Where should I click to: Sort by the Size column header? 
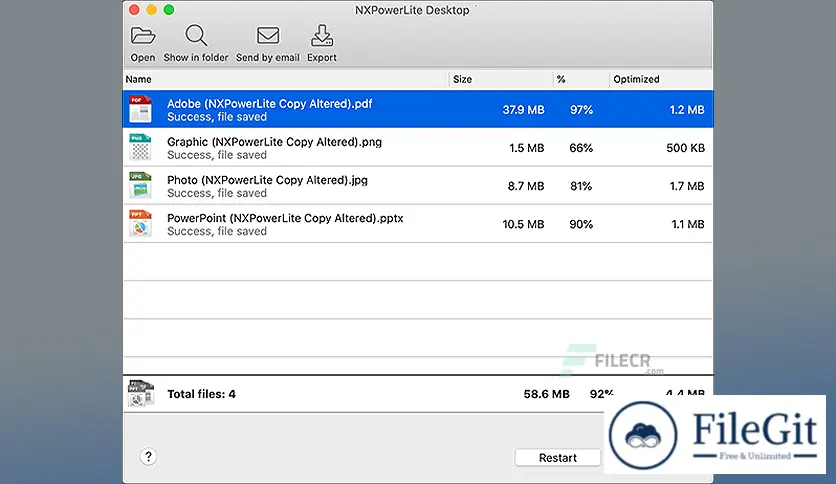point(462,79)
